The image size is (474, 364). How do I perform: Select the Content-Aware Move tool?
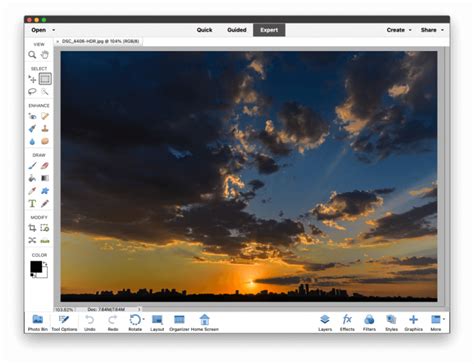coord(32,240)
